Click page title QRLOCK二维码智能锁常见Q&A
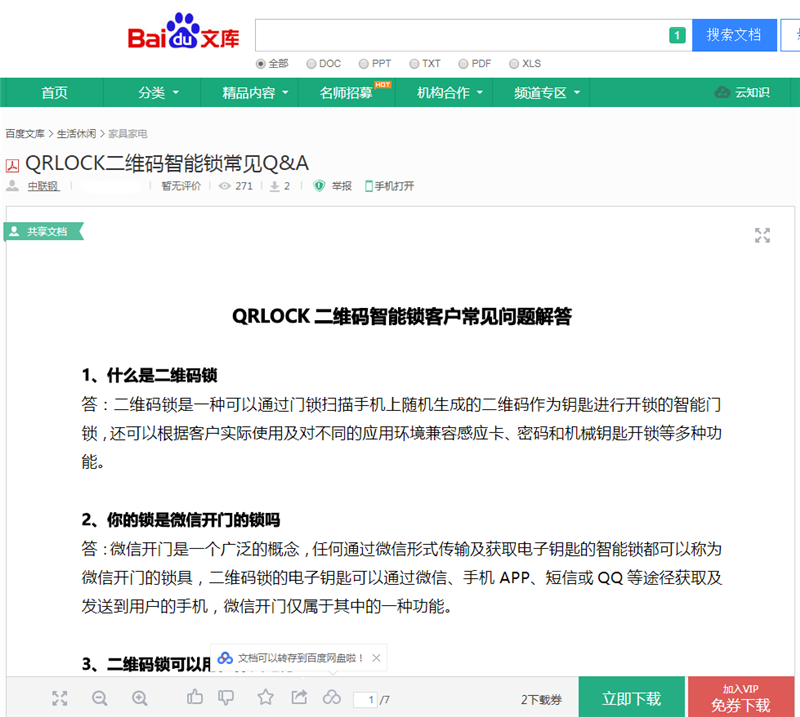Image resolution: width=800 pixels, height=717 pixels. (x=167, y=163)
